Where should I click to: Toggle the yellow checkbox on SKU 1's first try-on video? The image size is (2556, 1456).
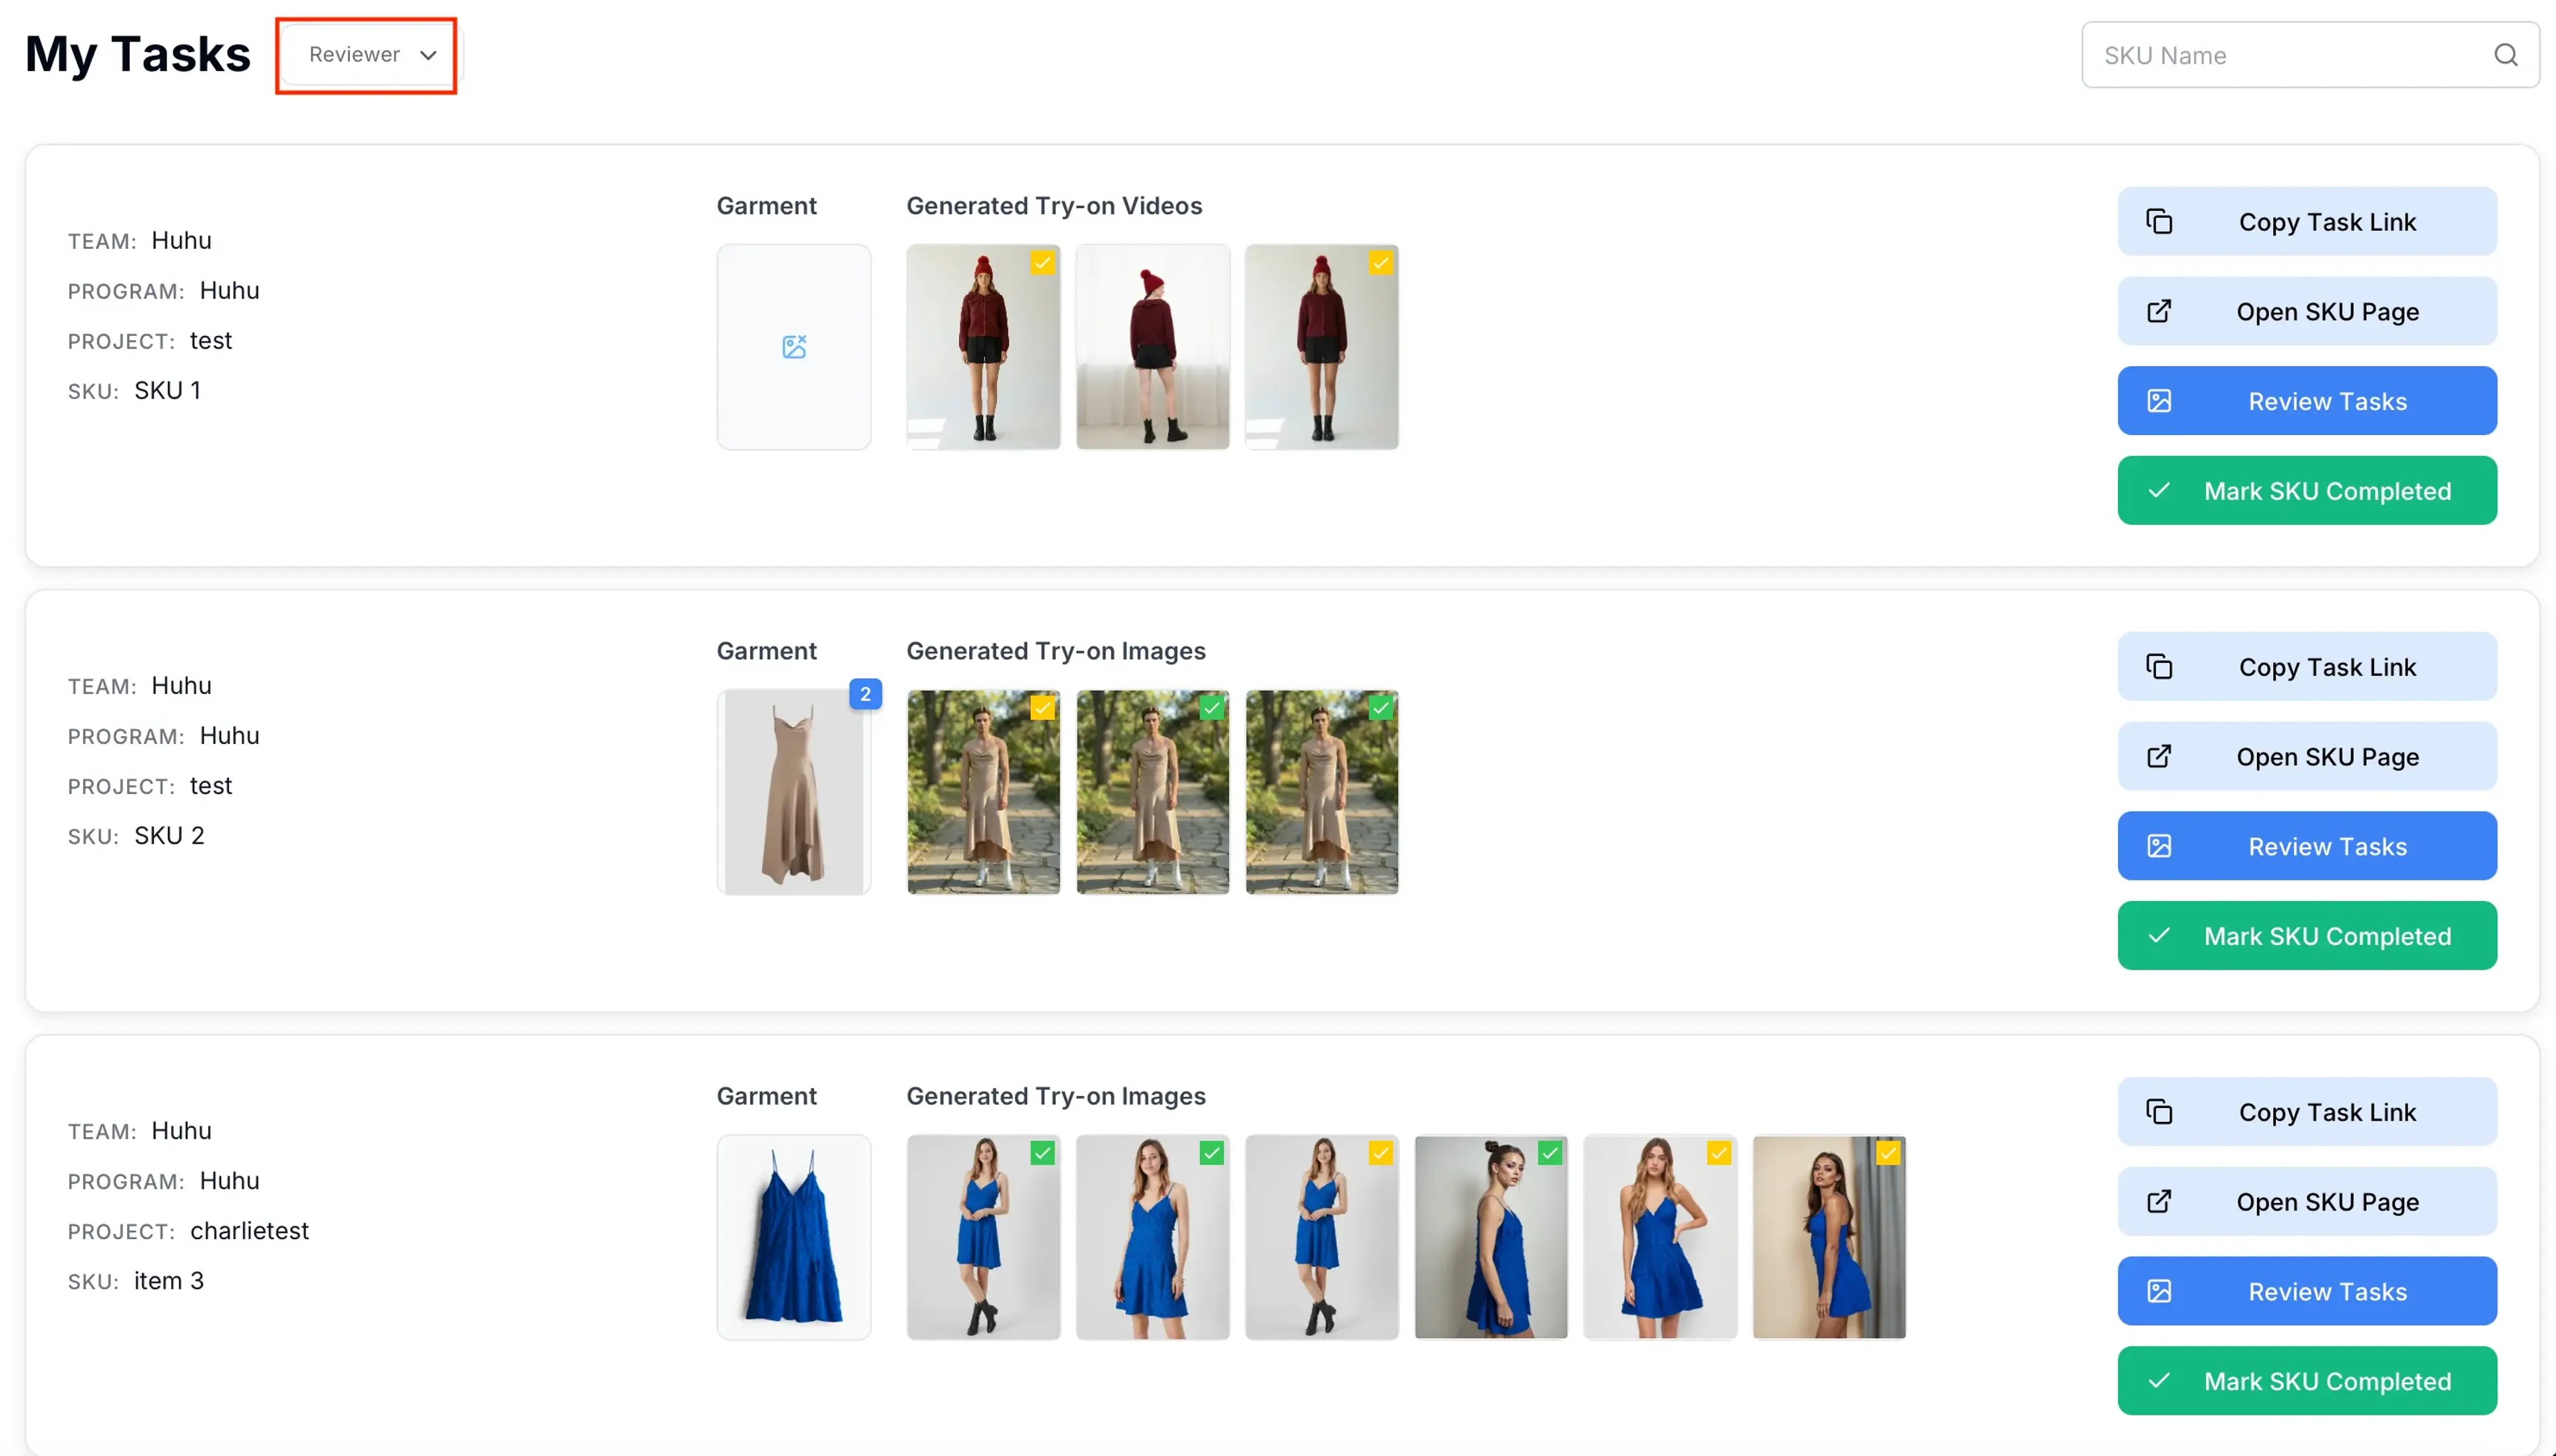1042,263
